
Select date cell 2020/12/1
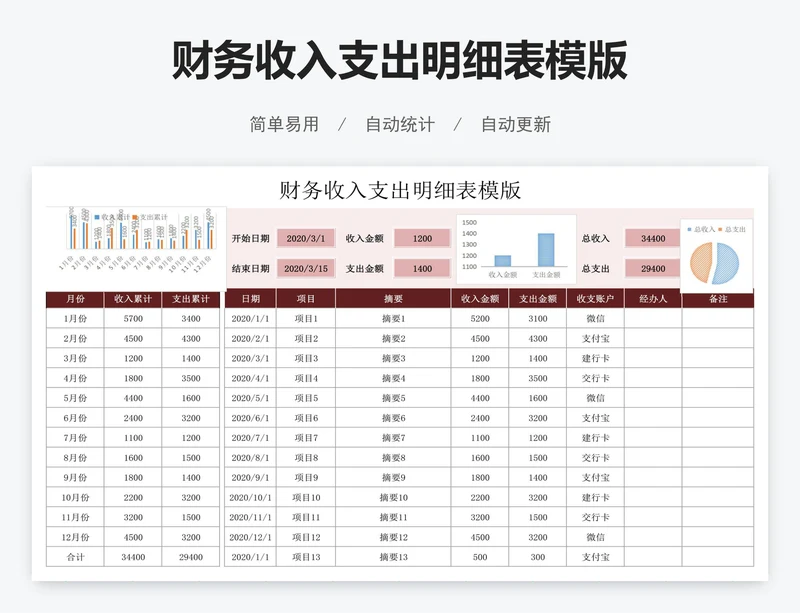click(251, 537)
